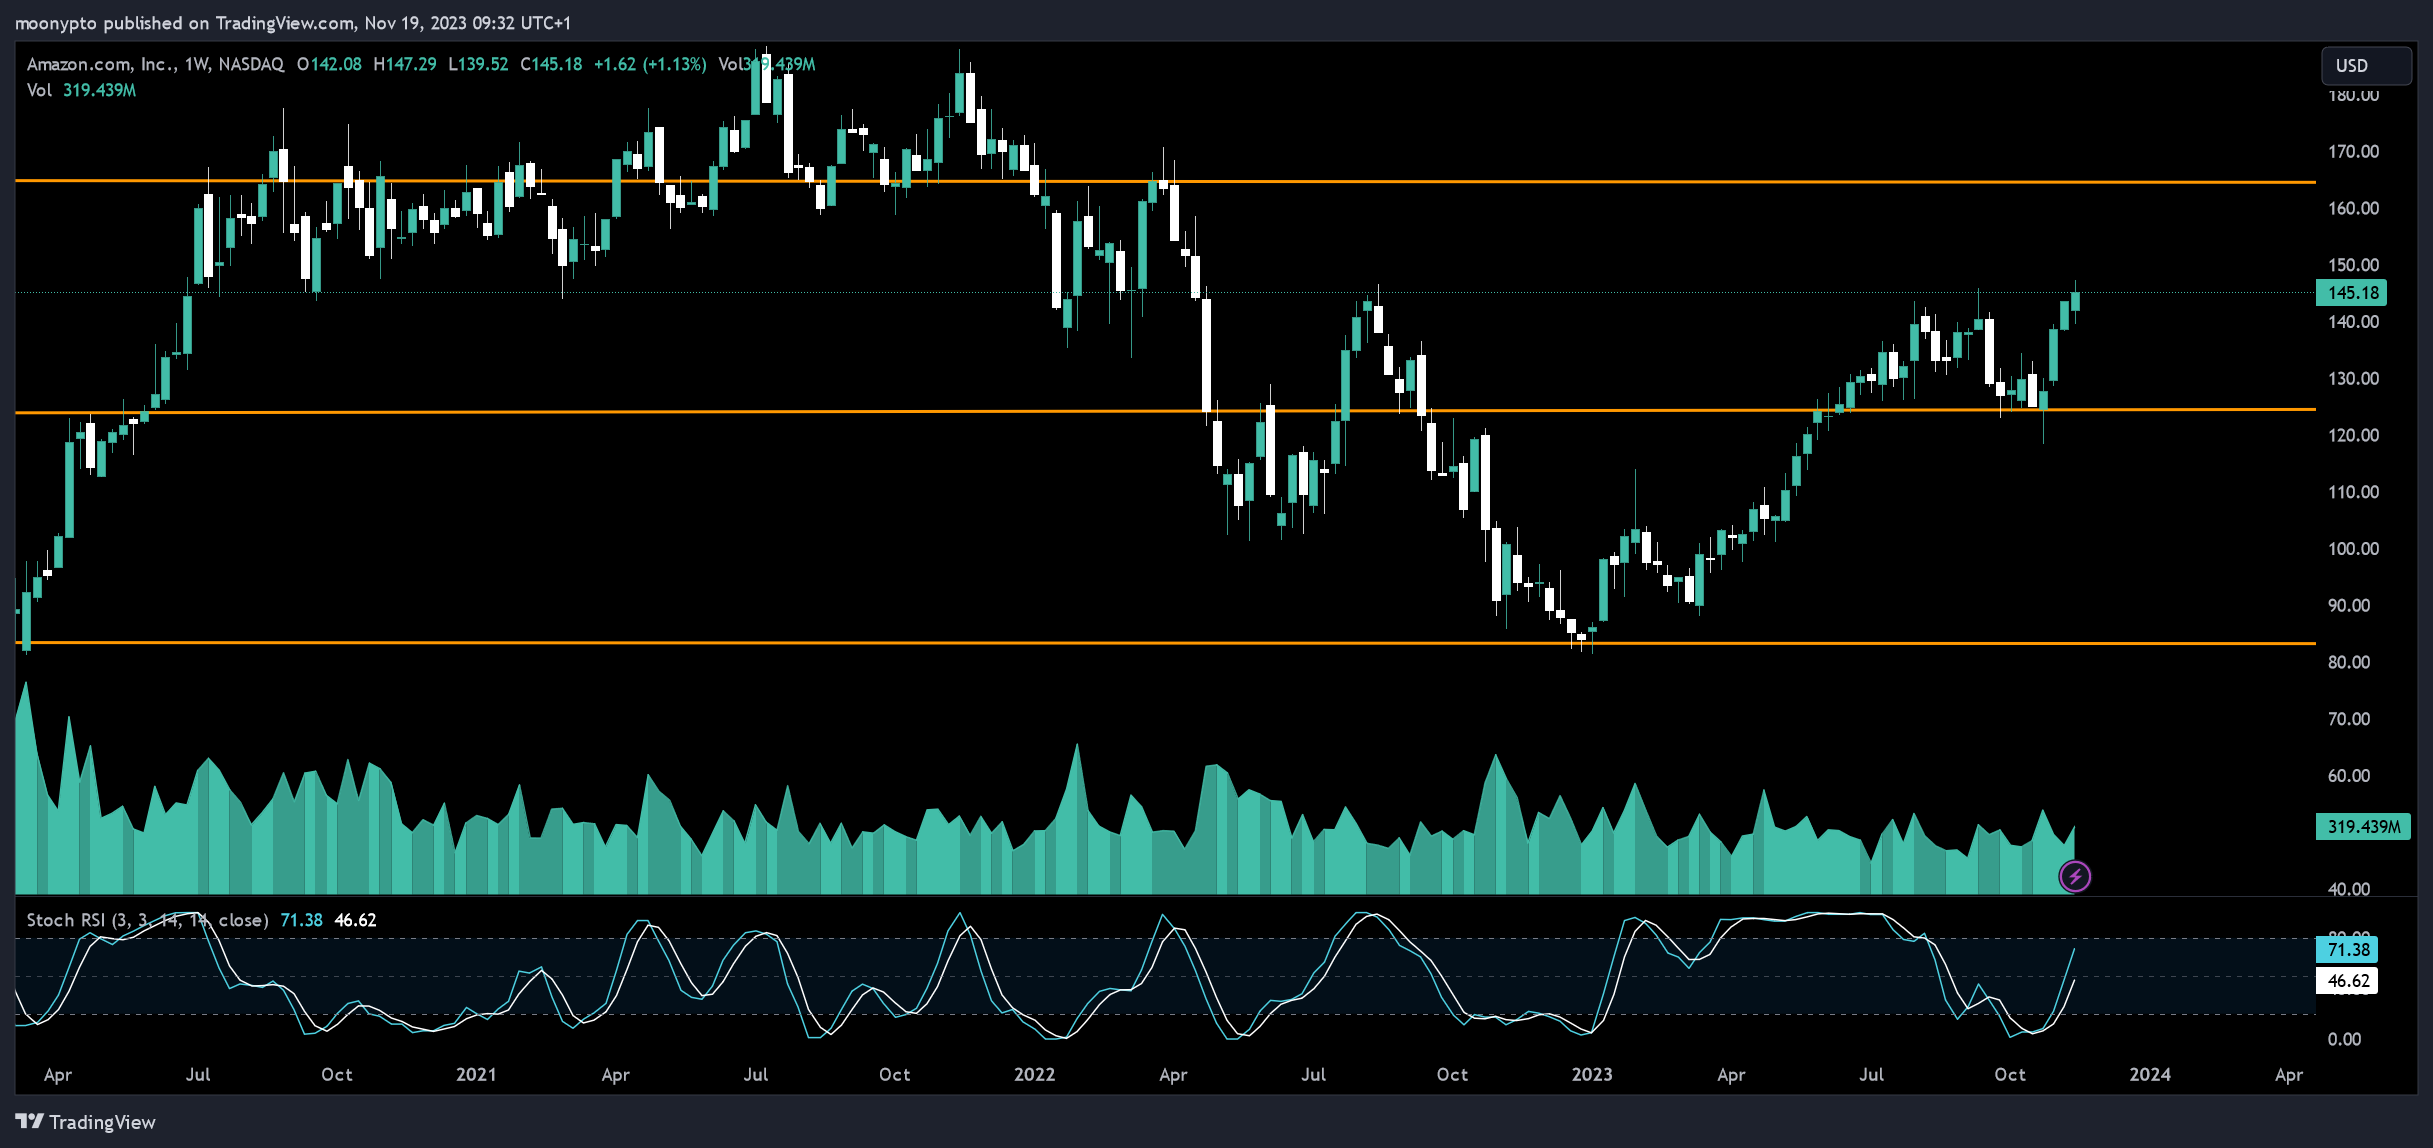Click the 180.00 price axis label
The width and height of the screenshot is (2433, 1148).
[x=2353, y=96]
